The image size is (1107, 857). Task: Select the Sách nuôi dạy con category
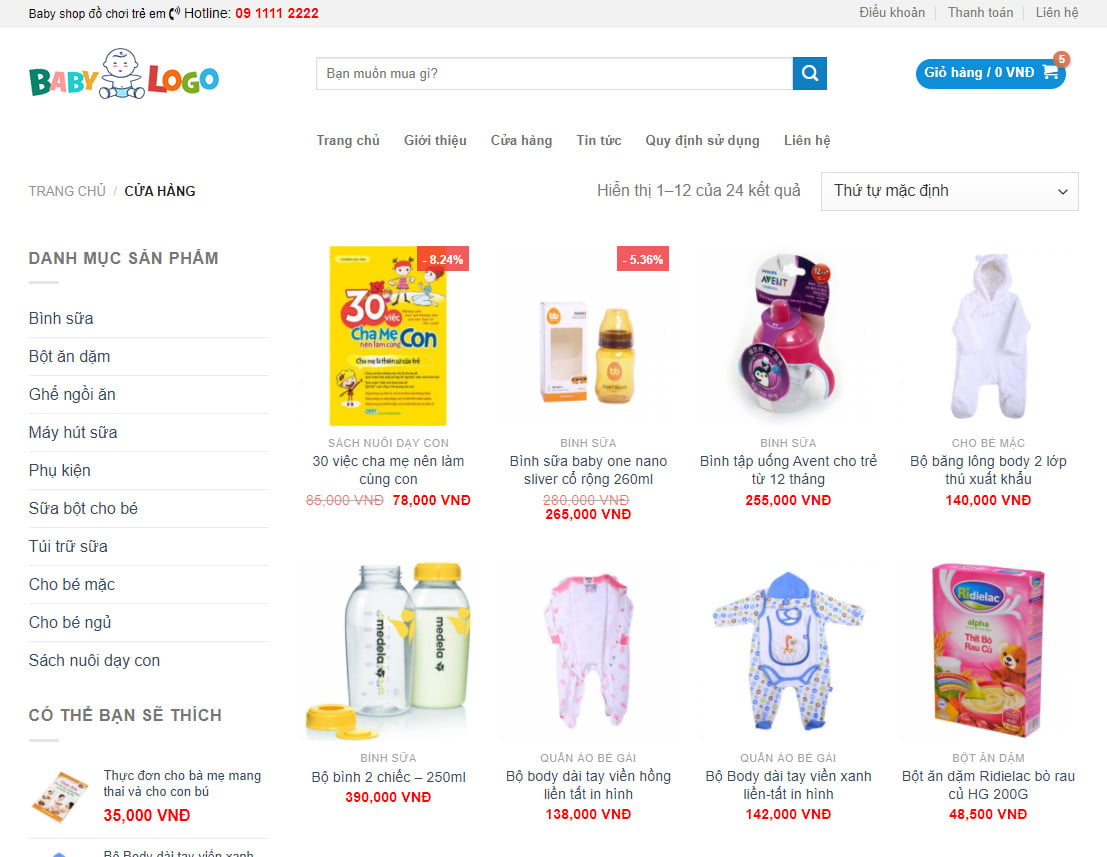[94, 661]
